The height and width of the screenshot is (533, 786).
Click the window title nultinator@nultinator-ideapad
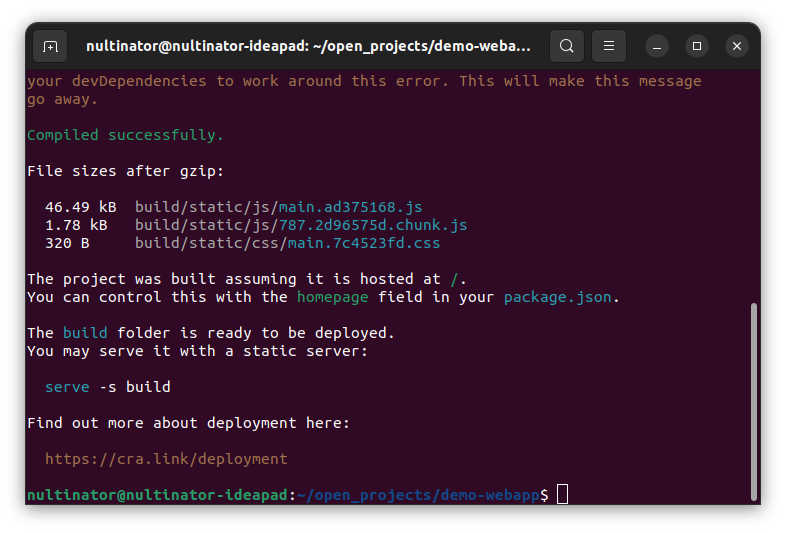(x=308, y=46)
